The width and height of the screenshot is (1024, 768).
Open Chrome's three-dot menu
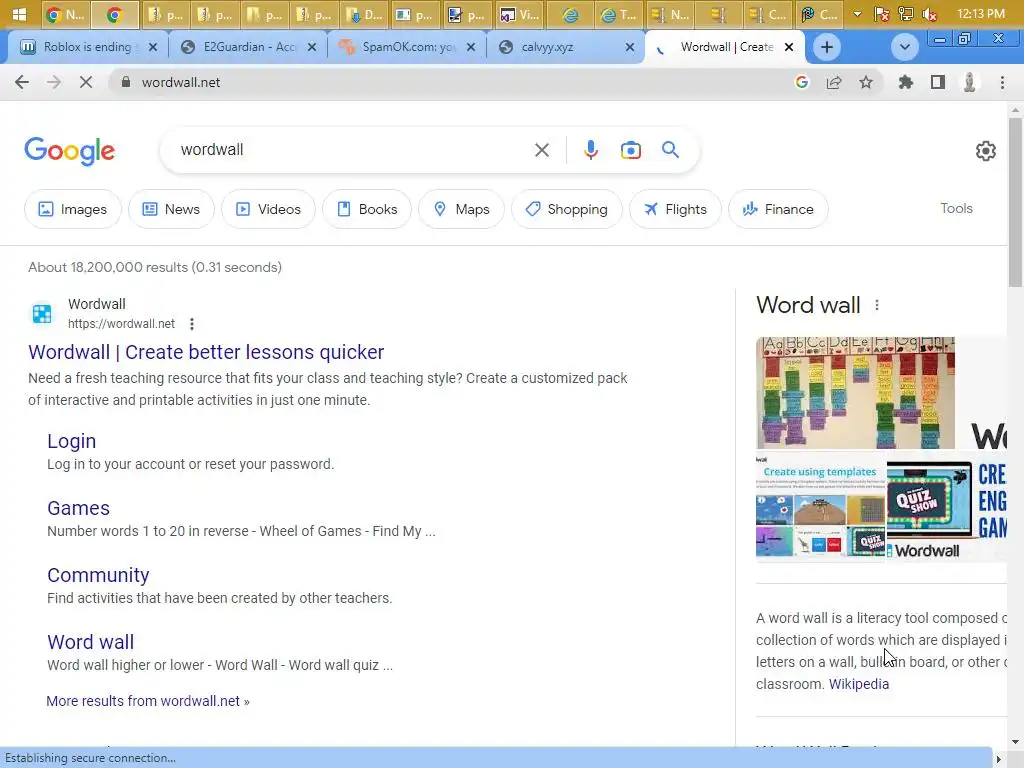[1002, 82]
